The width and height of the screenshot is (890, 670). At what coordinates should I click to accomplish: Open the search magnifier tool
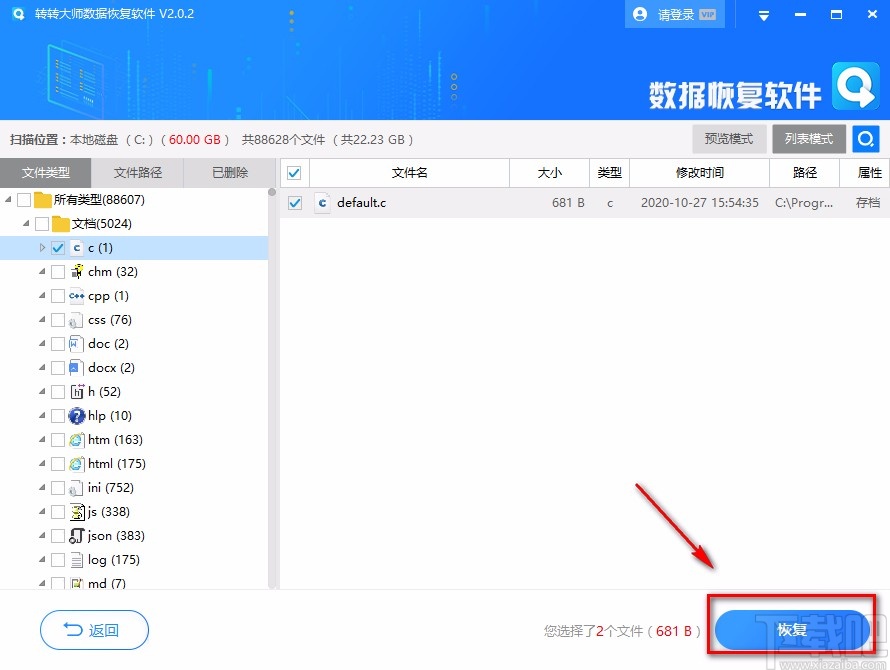tap(865, 138)
